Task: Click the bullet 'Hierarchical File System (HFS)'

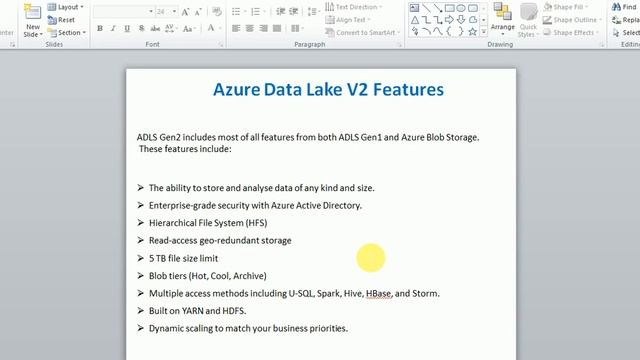Action: pos(208,223)
